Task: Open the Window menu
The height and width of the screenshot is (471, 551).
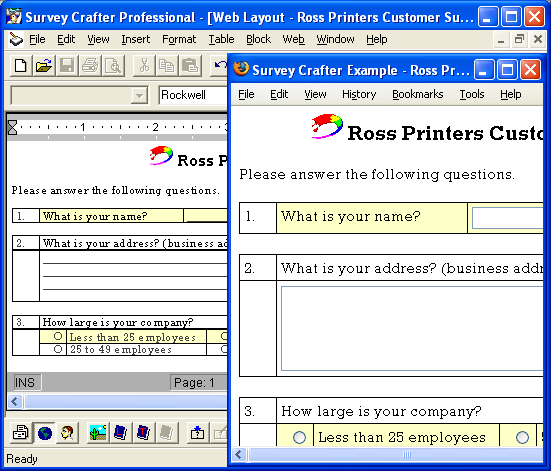Action: pyautogui.click(x=335, y=39)
